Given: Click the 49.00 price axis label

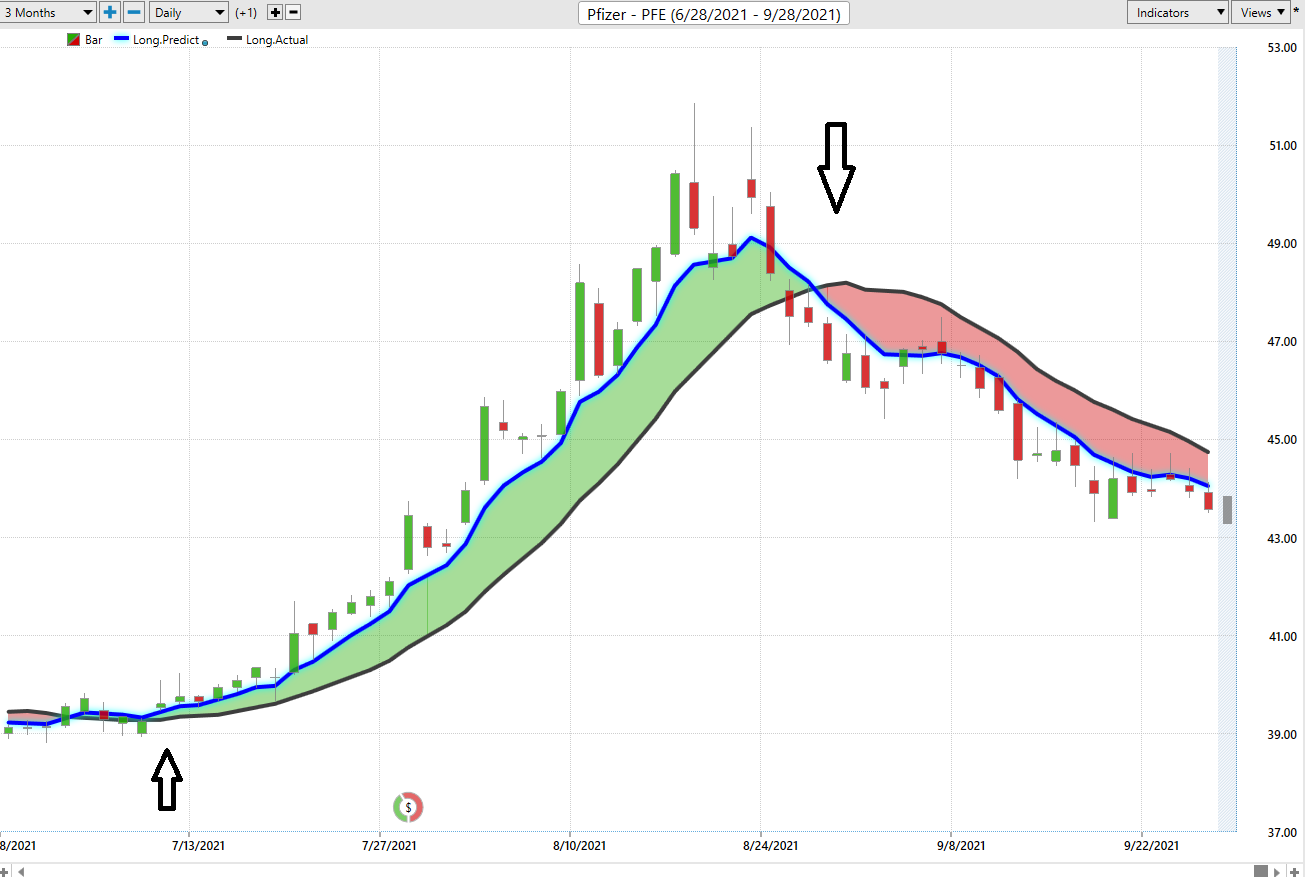Looking at the screenshot, I should (1281, 244).
